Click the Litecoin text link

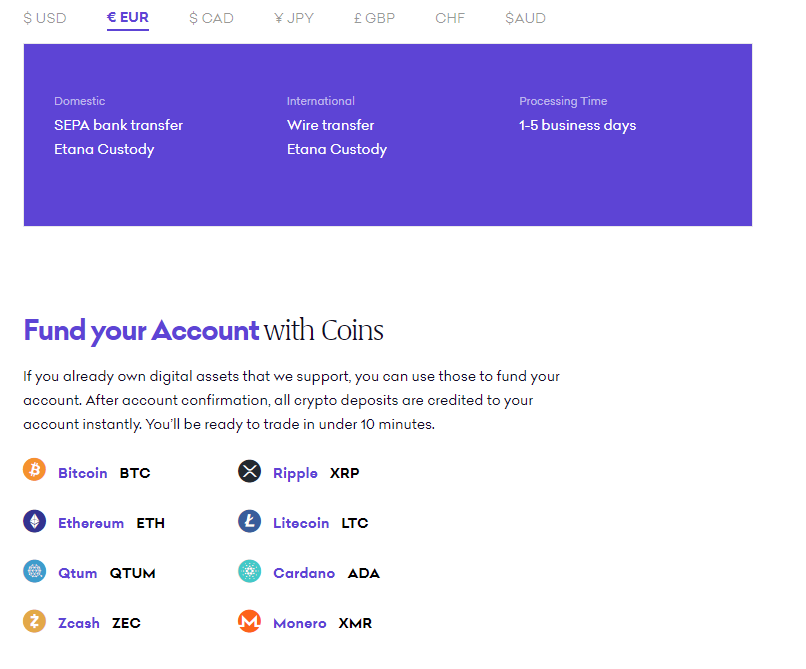(x=301, y=523)
